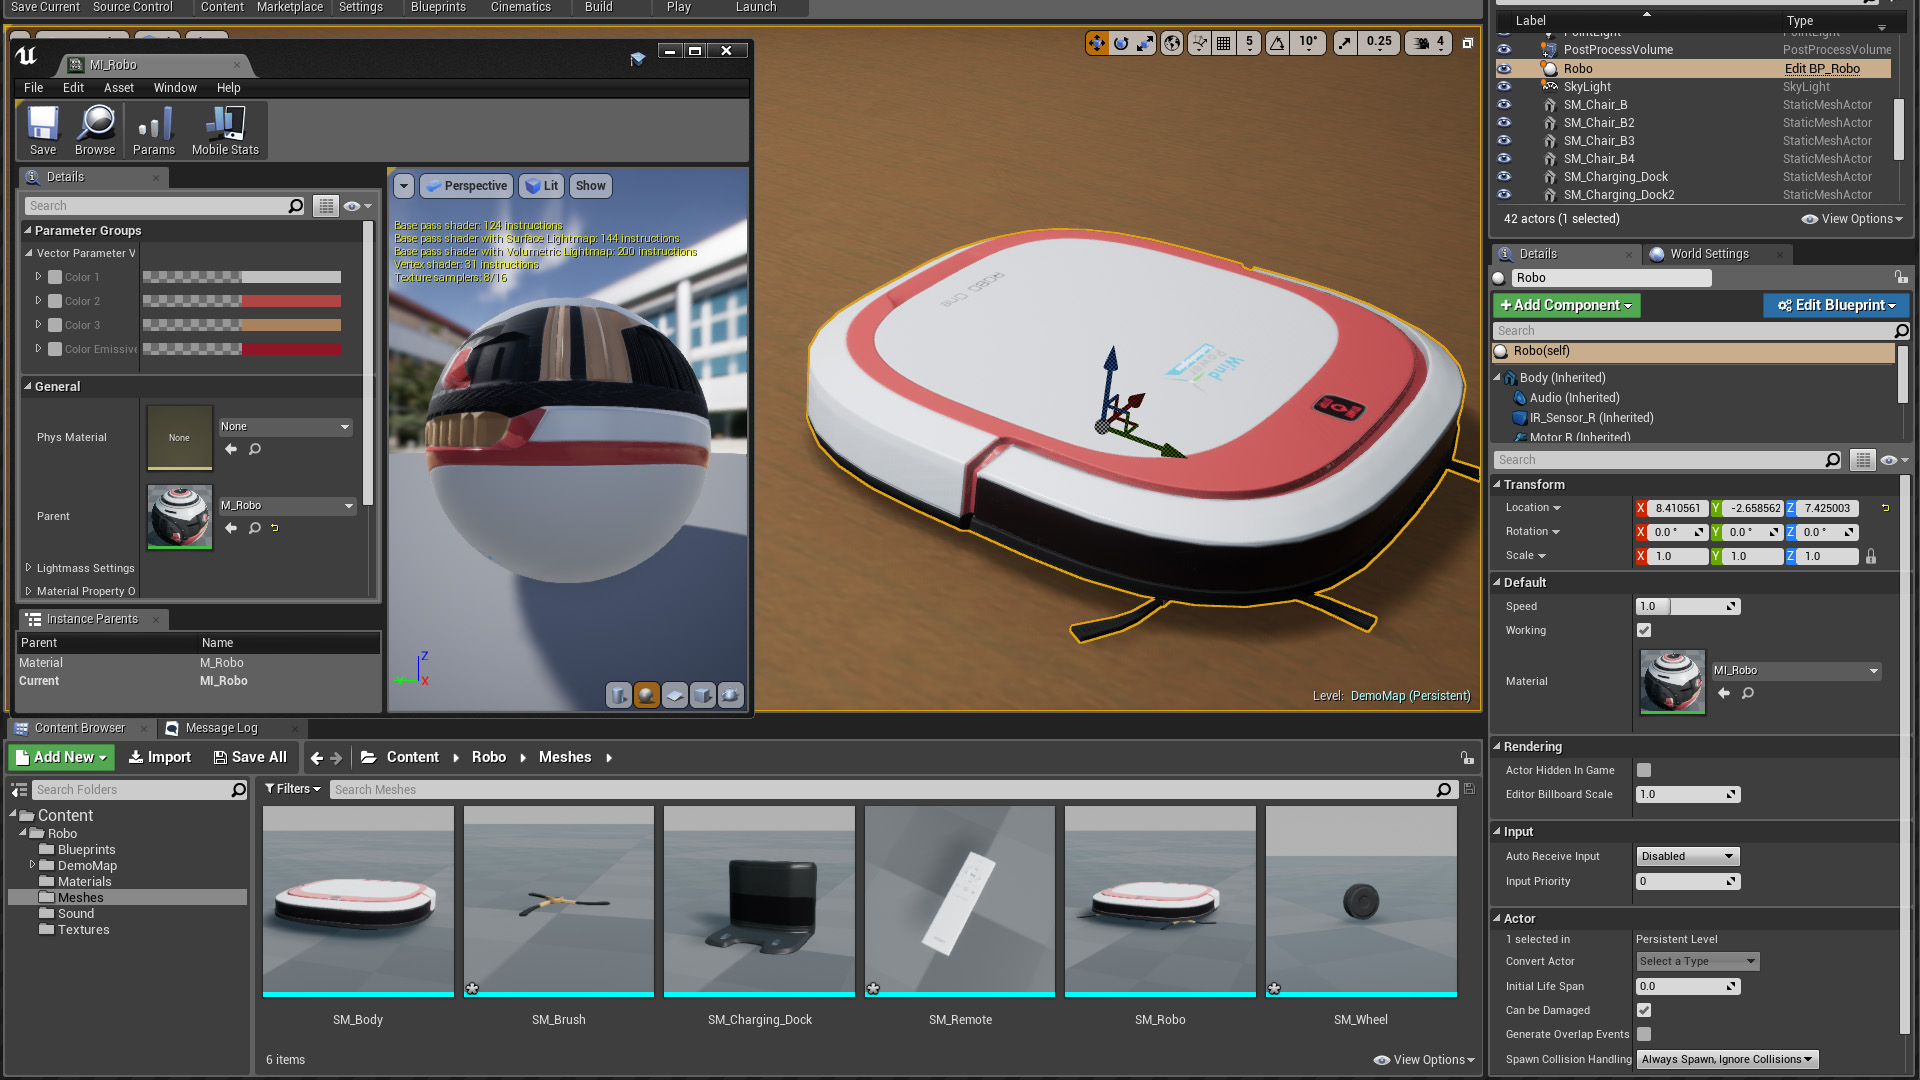The height and width of the screenshot is (1080, 1920).
Task: Toggle world/local coordinate system globe
Action: [1172, 43]
